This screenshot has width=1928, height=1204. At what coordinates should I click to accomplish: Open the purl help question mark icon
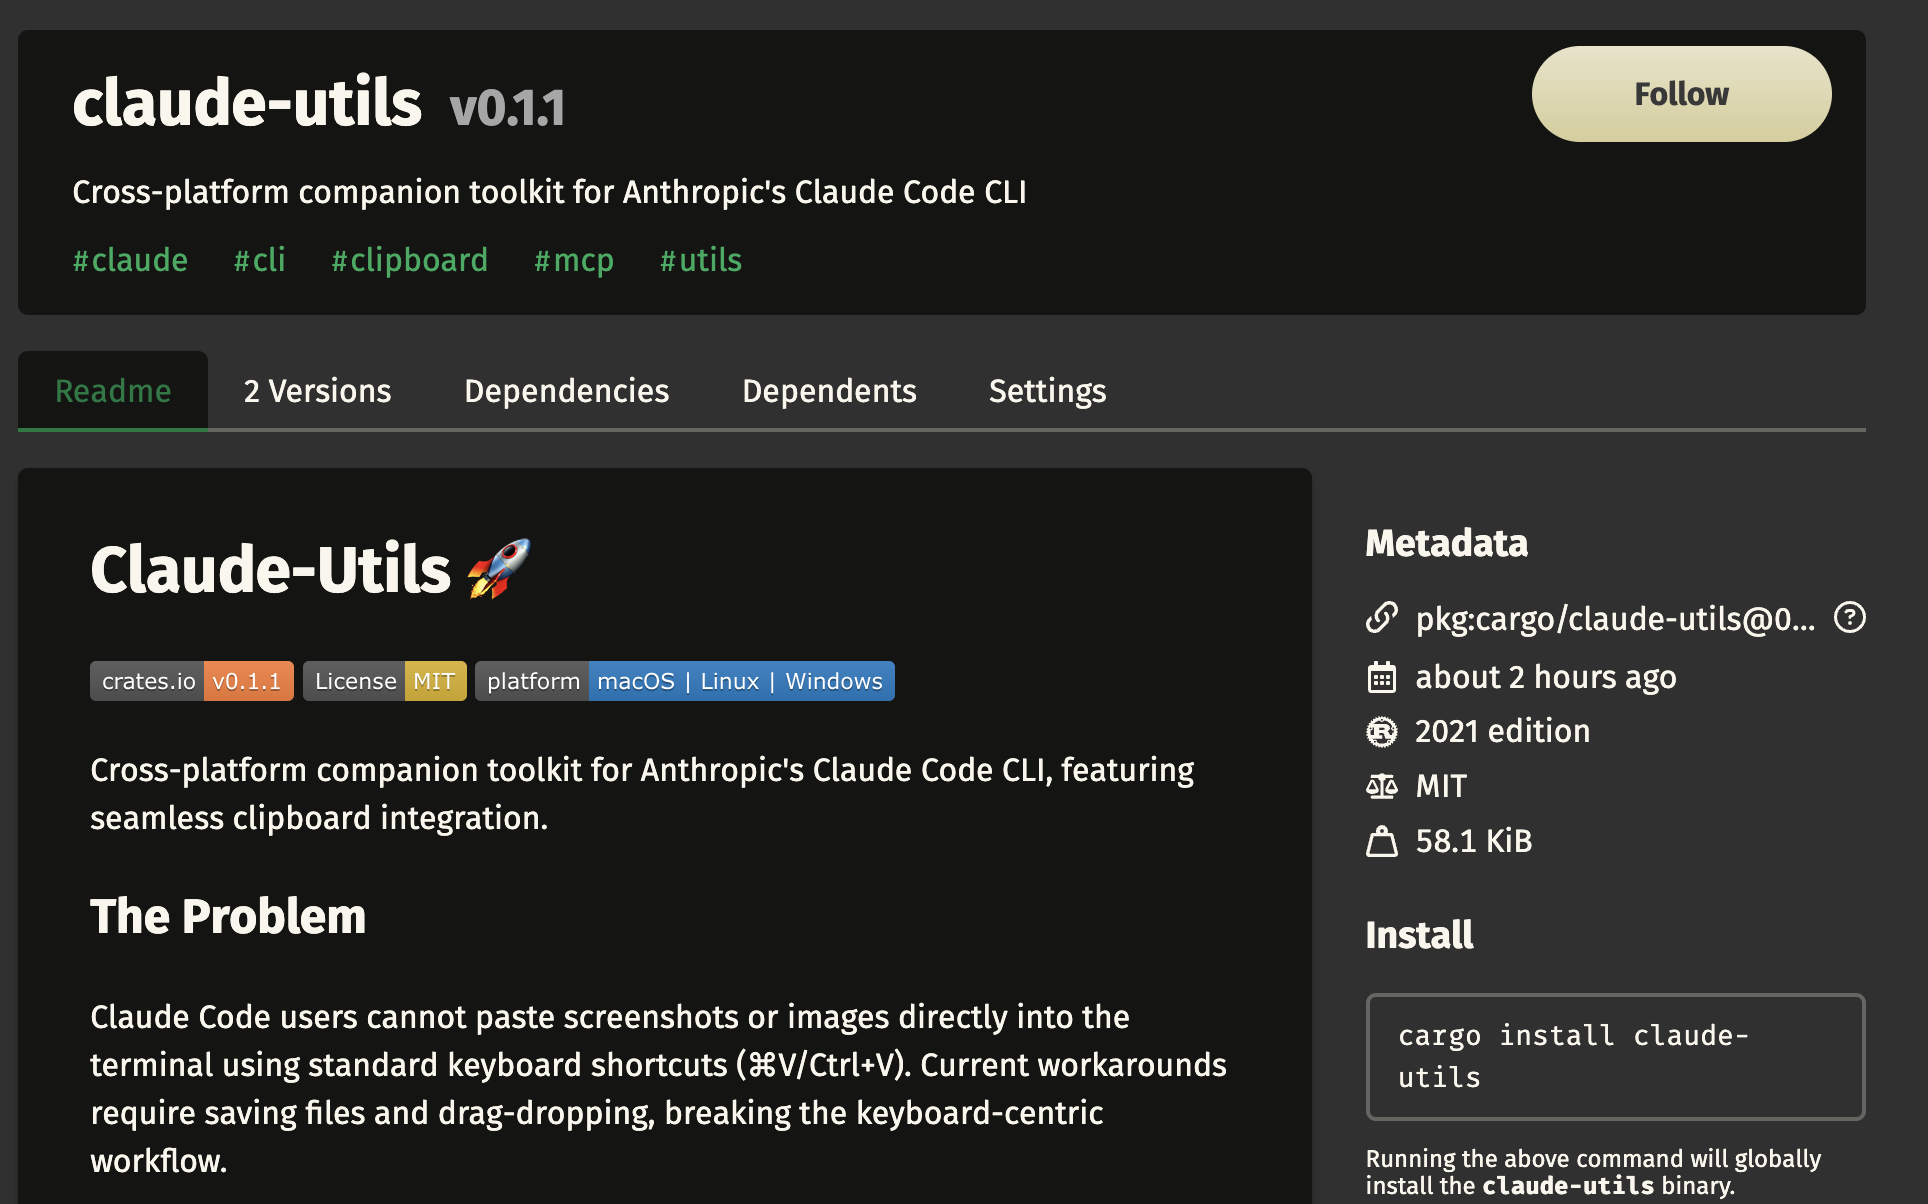1850,617
